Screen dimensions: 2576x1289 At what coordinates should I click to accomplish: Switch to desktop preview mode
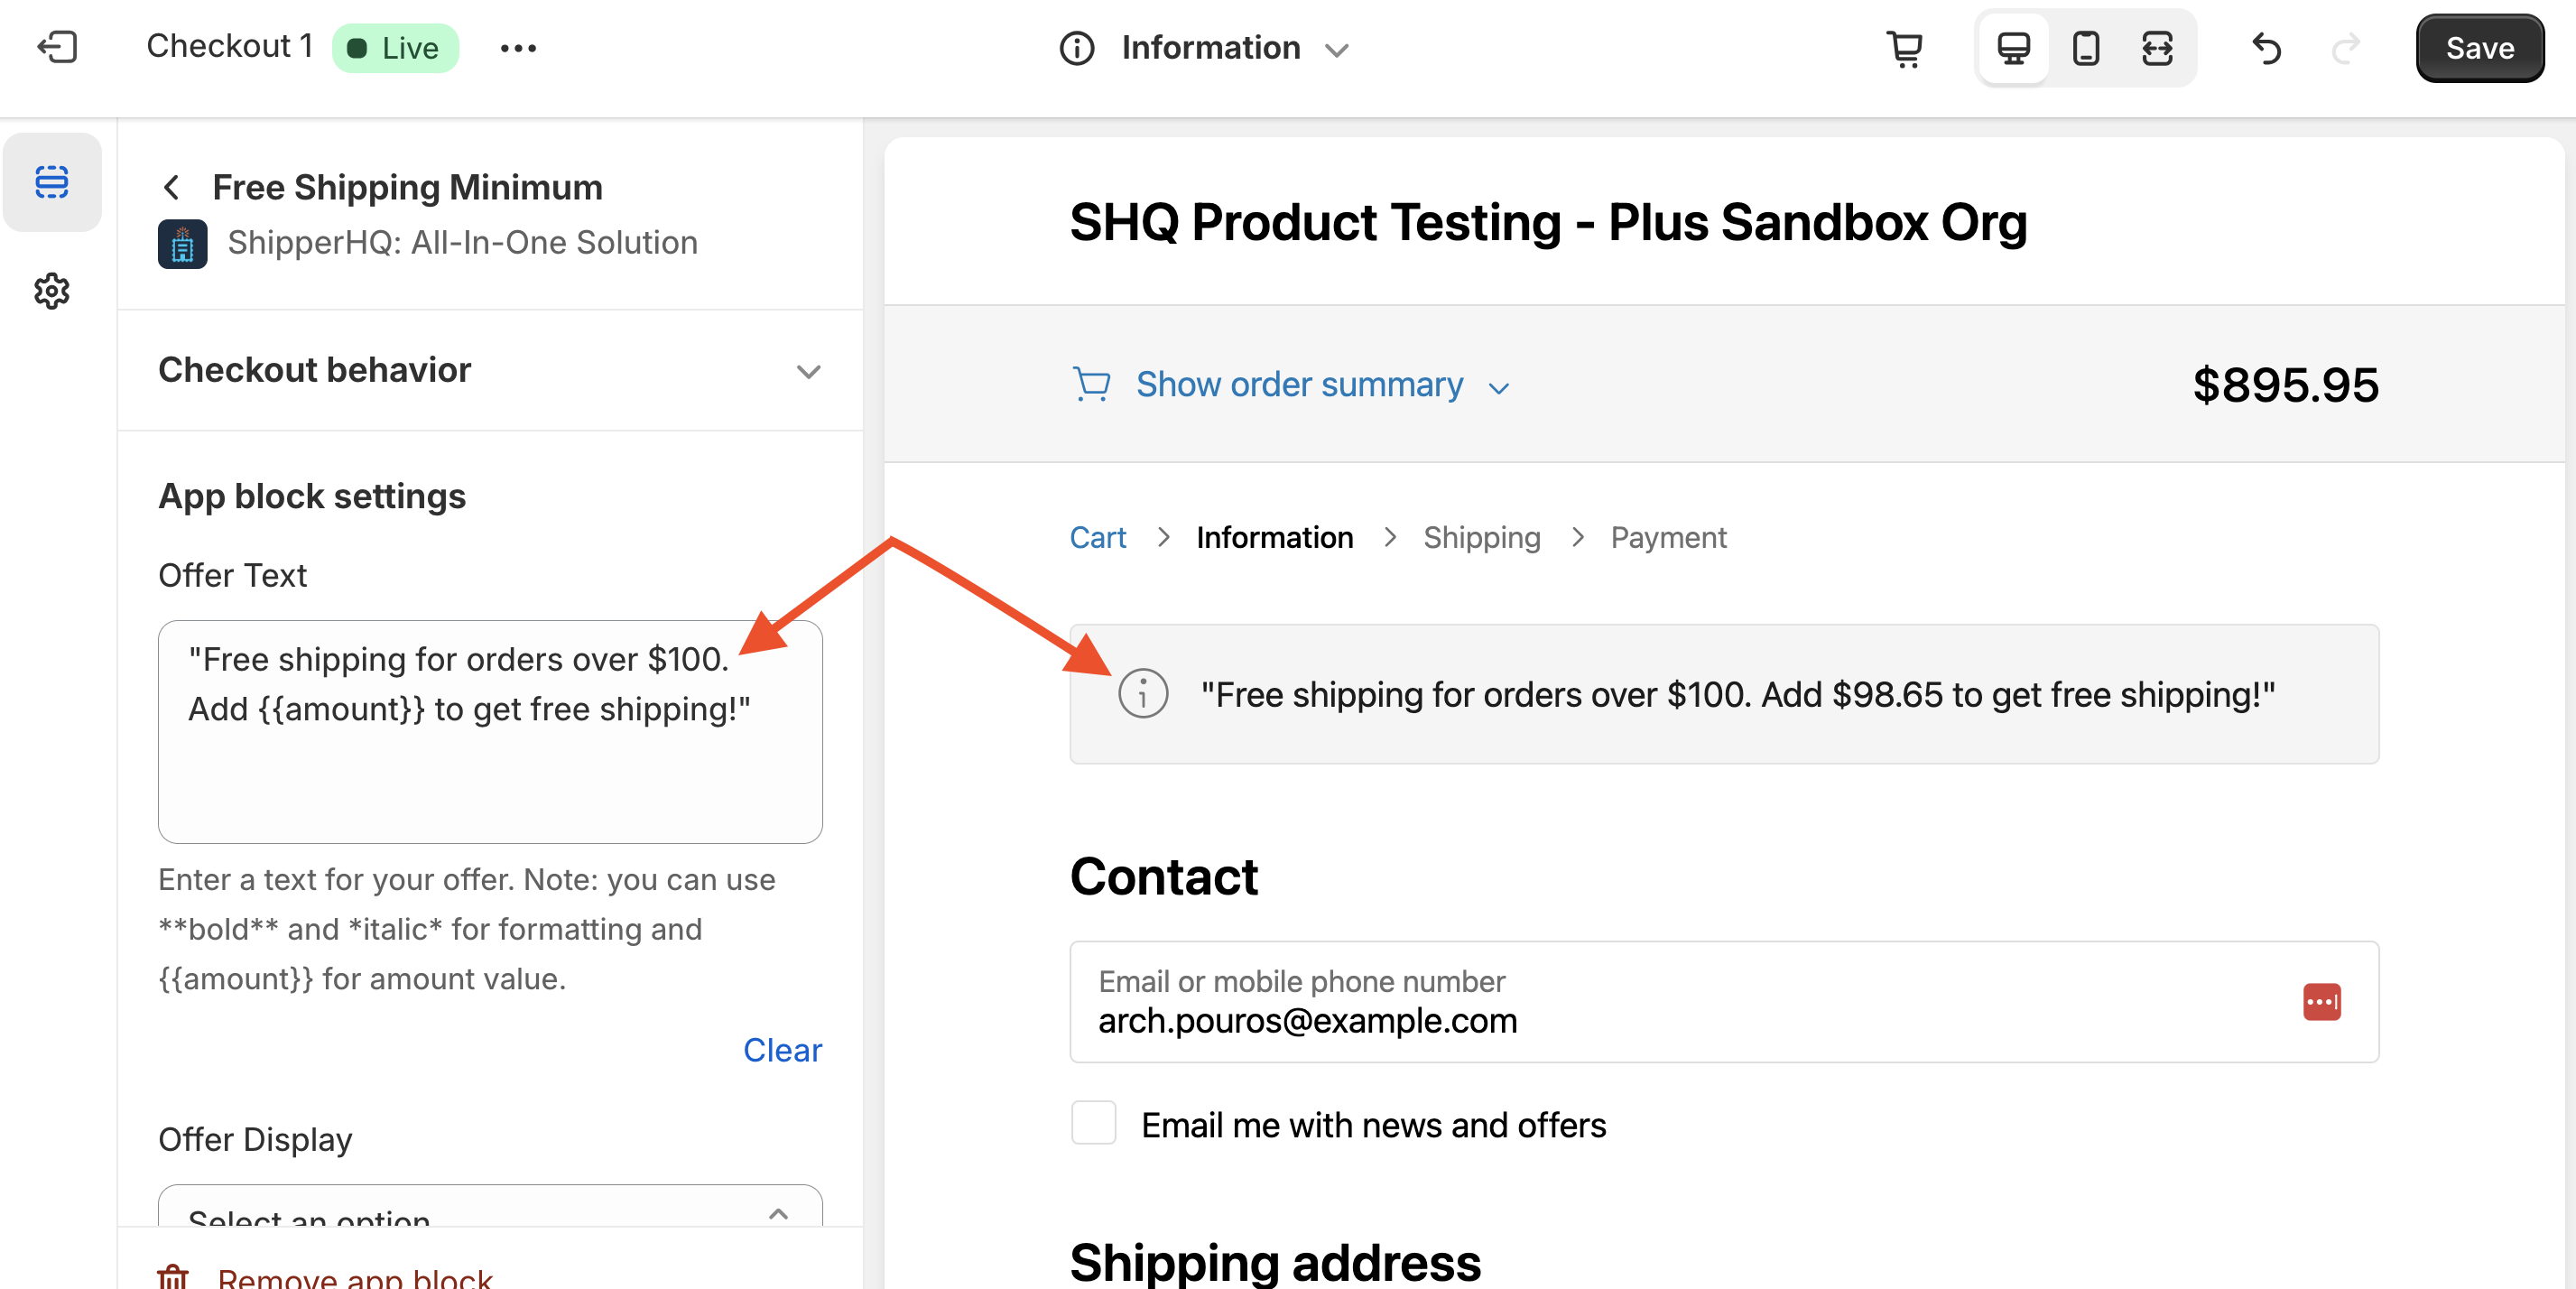coord(2013,48)
